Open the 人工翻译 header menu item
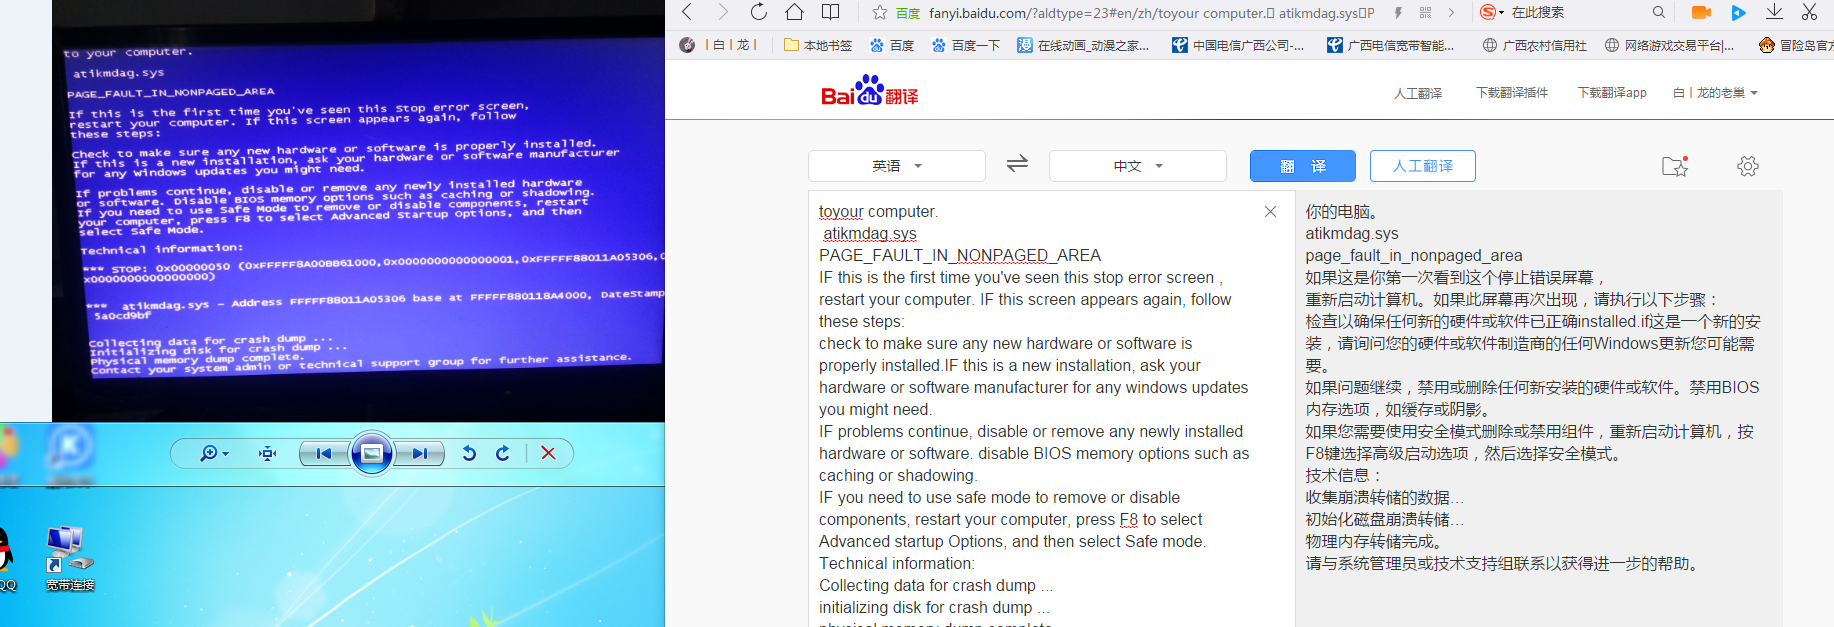The image size is (1834, 627). click(1418, 93)
